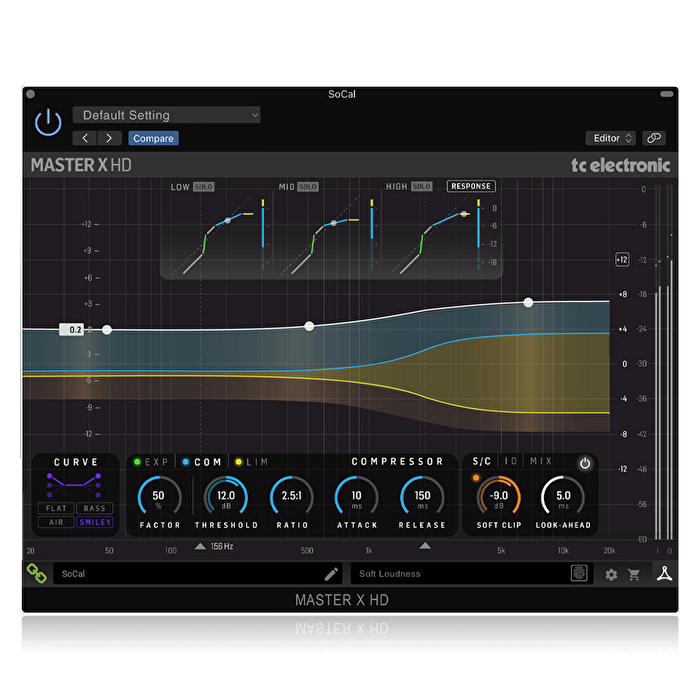The width and height of the screenshot is (700, 700).
Task: Select the BASS curve preset
Action: [x=95, y=508]
